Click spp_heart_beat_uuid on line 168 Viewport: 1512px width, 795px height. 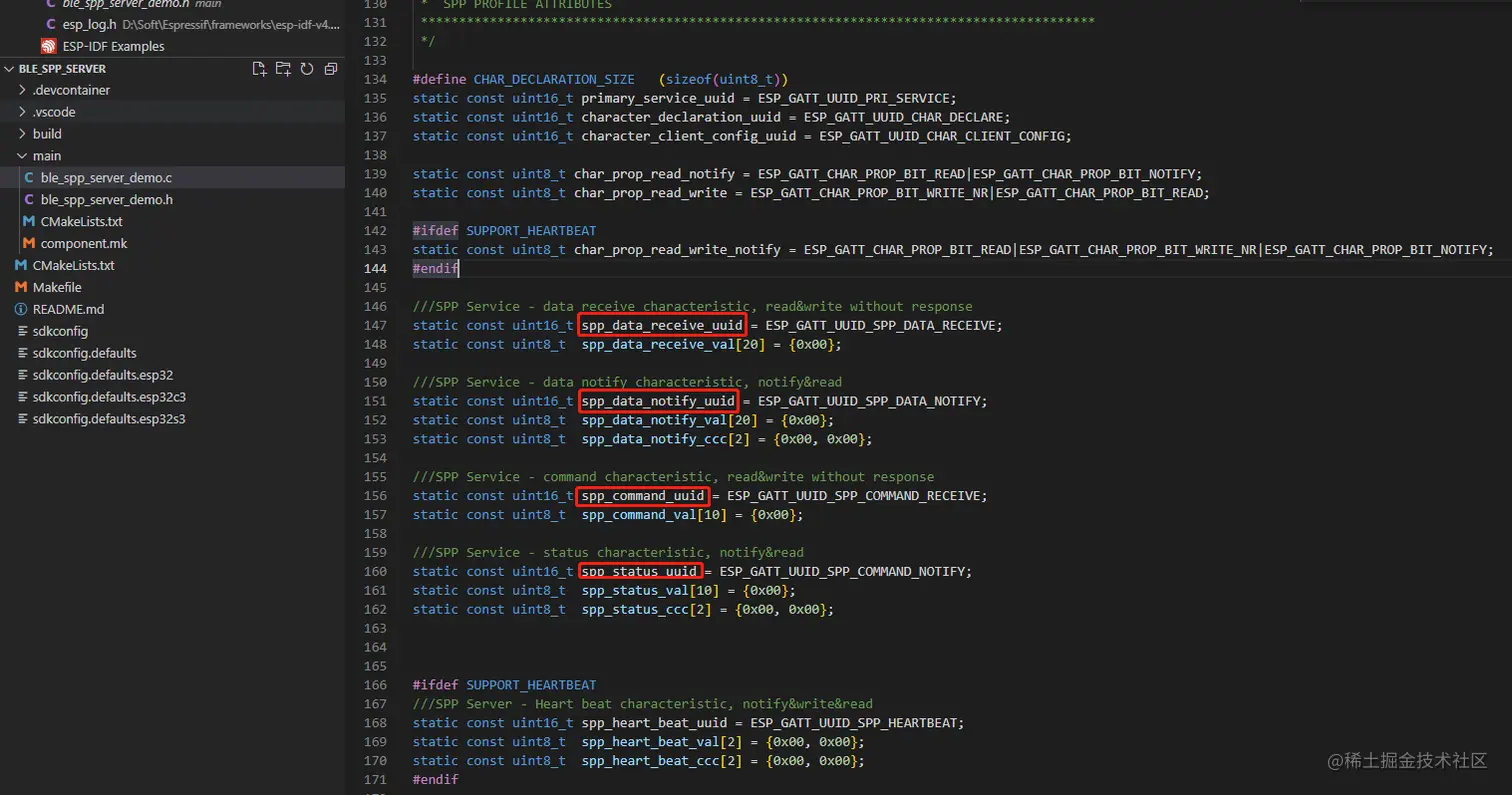point(654,723)
